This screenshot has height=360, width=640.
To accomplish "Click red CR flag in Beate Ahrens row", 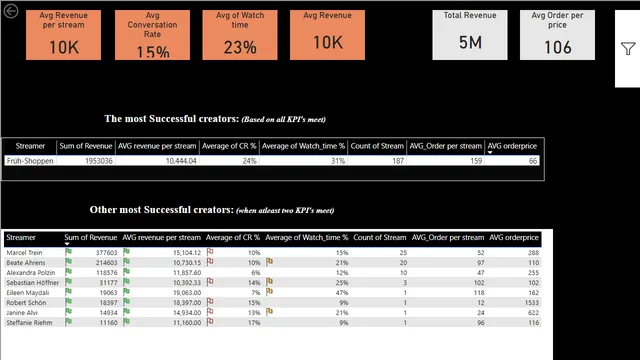I will pyautogui.click(x=210, y=262).
